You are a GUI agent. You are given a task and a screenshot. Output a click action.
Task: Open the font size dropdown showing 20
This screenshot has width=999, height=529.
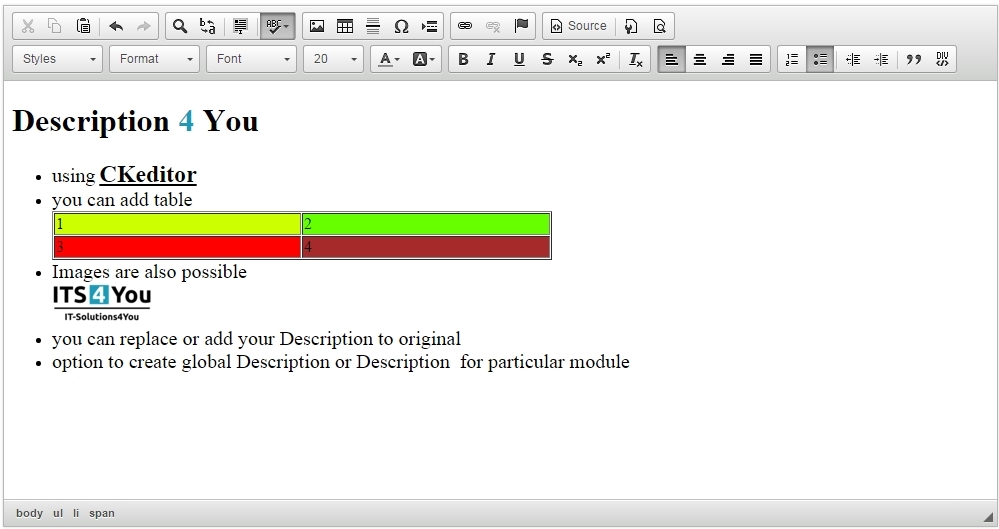tap(333, 59)
